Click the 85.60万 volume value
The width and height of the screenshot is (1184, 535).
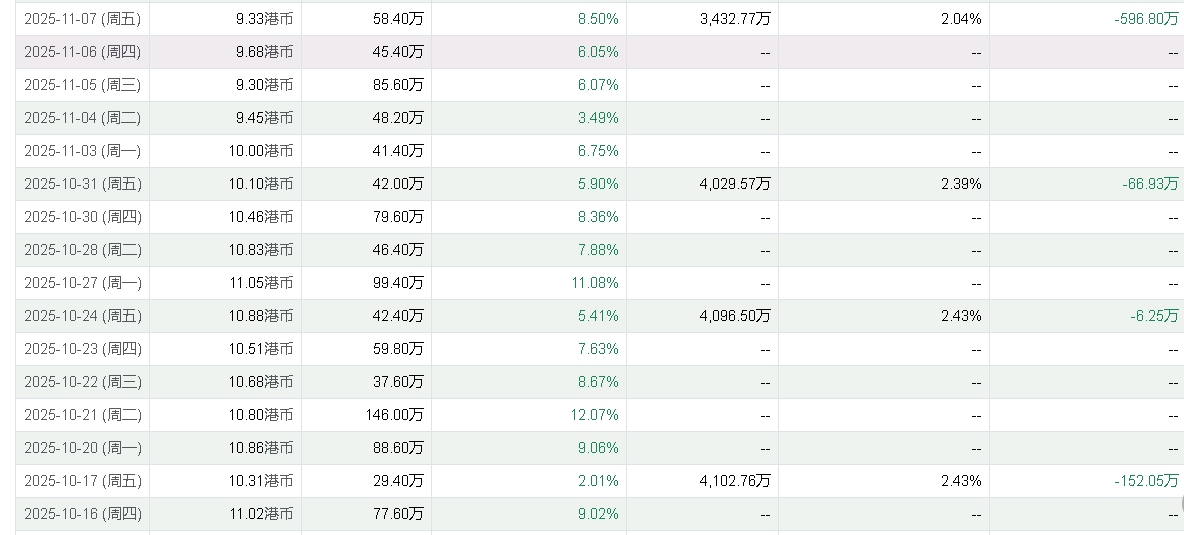click(397, 85)
